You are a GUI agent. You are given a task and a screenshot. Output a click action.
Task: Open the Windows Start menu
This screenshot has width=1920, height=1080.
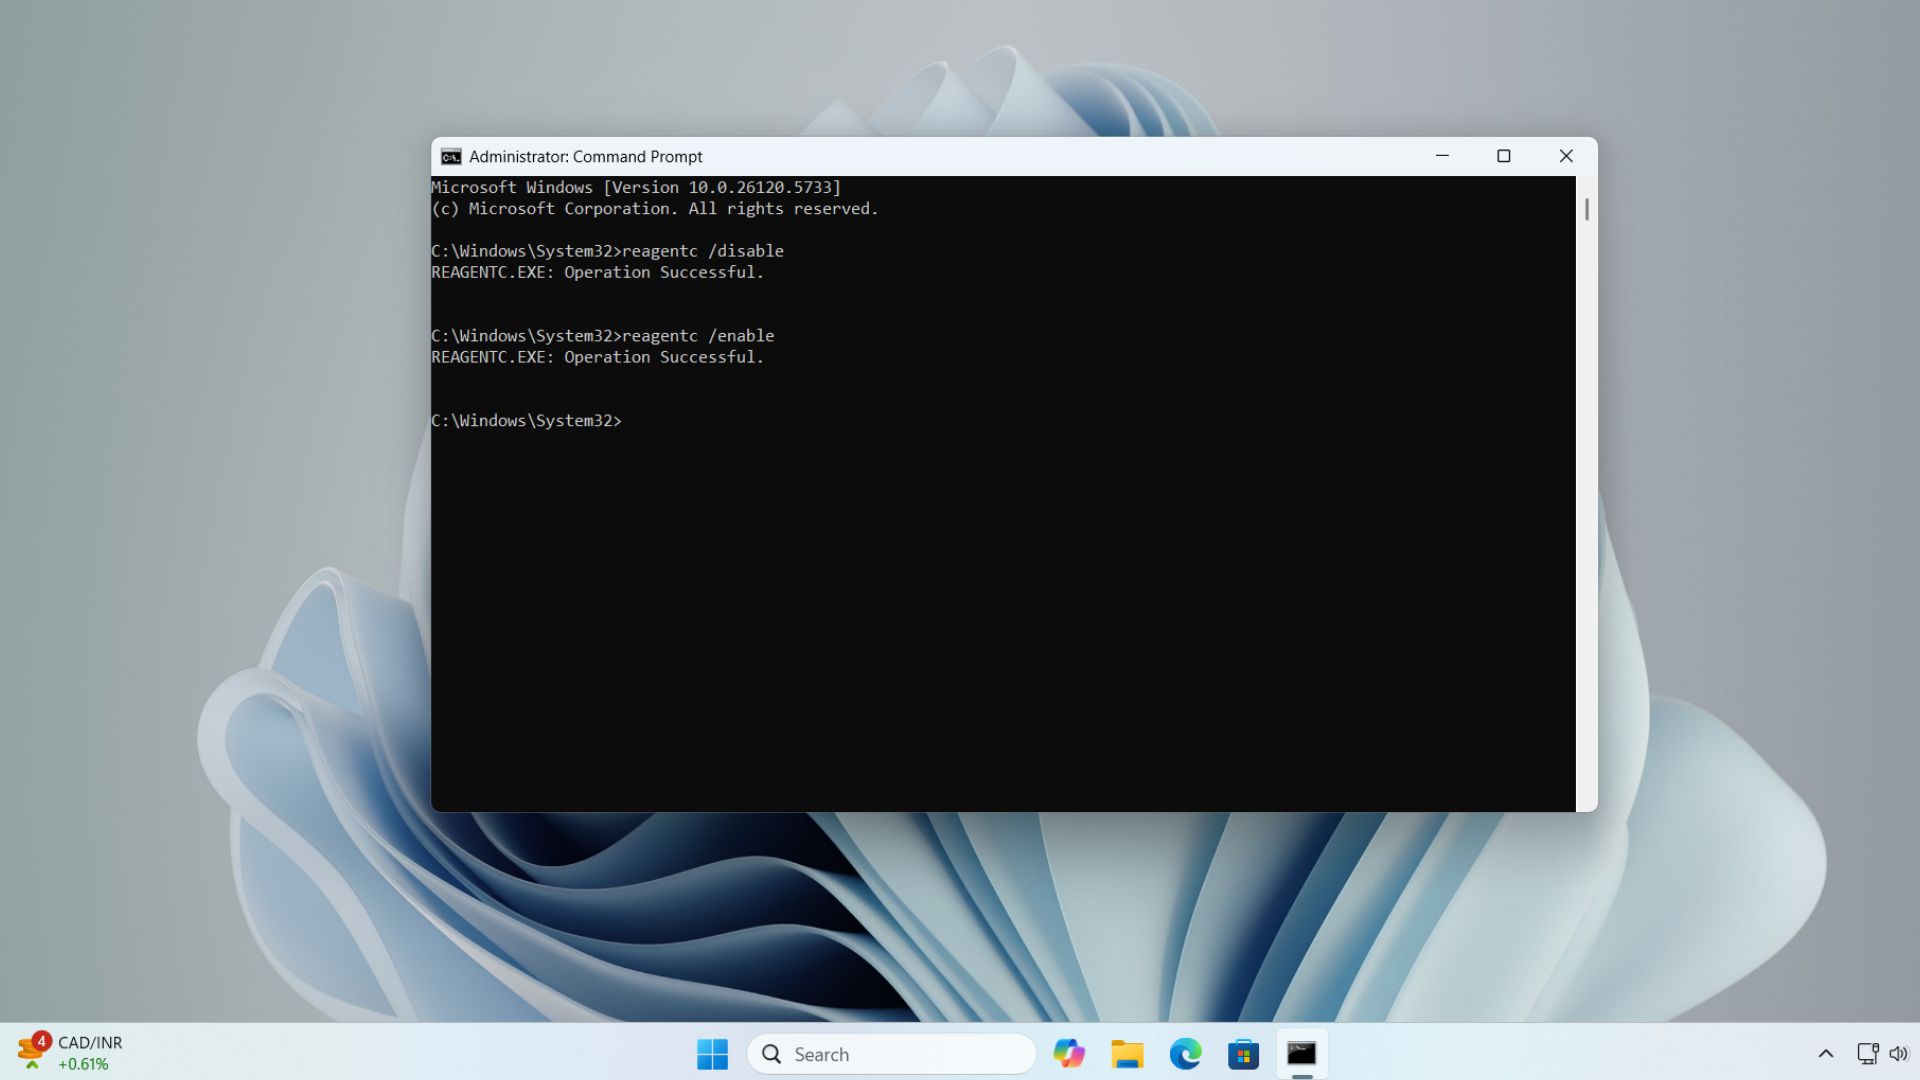coord(712,1054)
